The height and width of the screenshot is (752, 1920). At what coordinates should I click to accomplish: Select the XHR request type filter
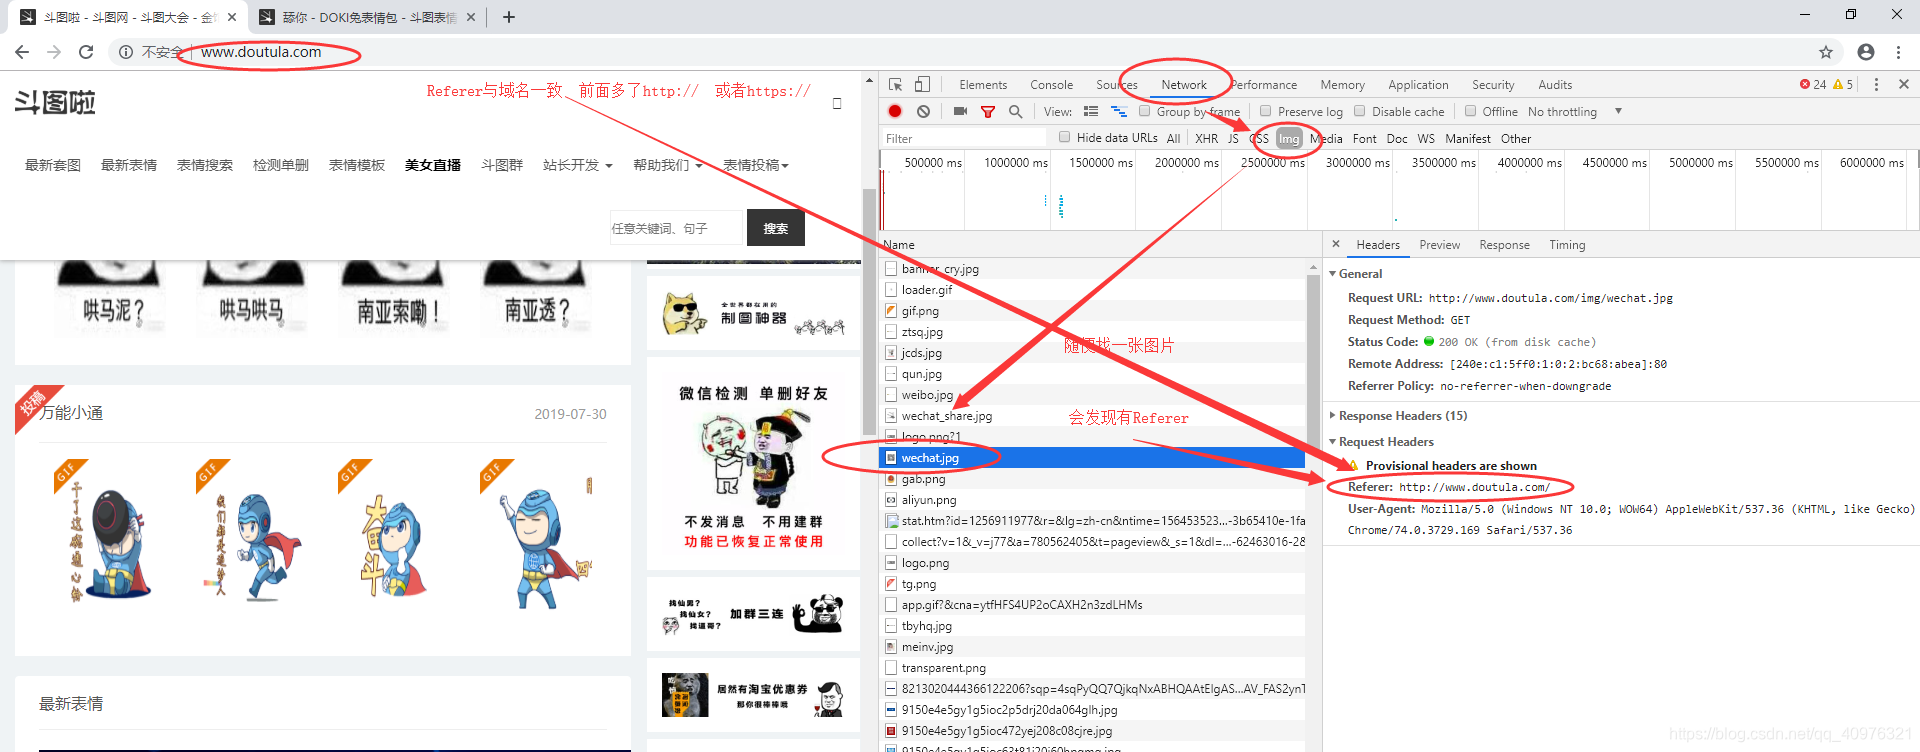click(1207, 138)
